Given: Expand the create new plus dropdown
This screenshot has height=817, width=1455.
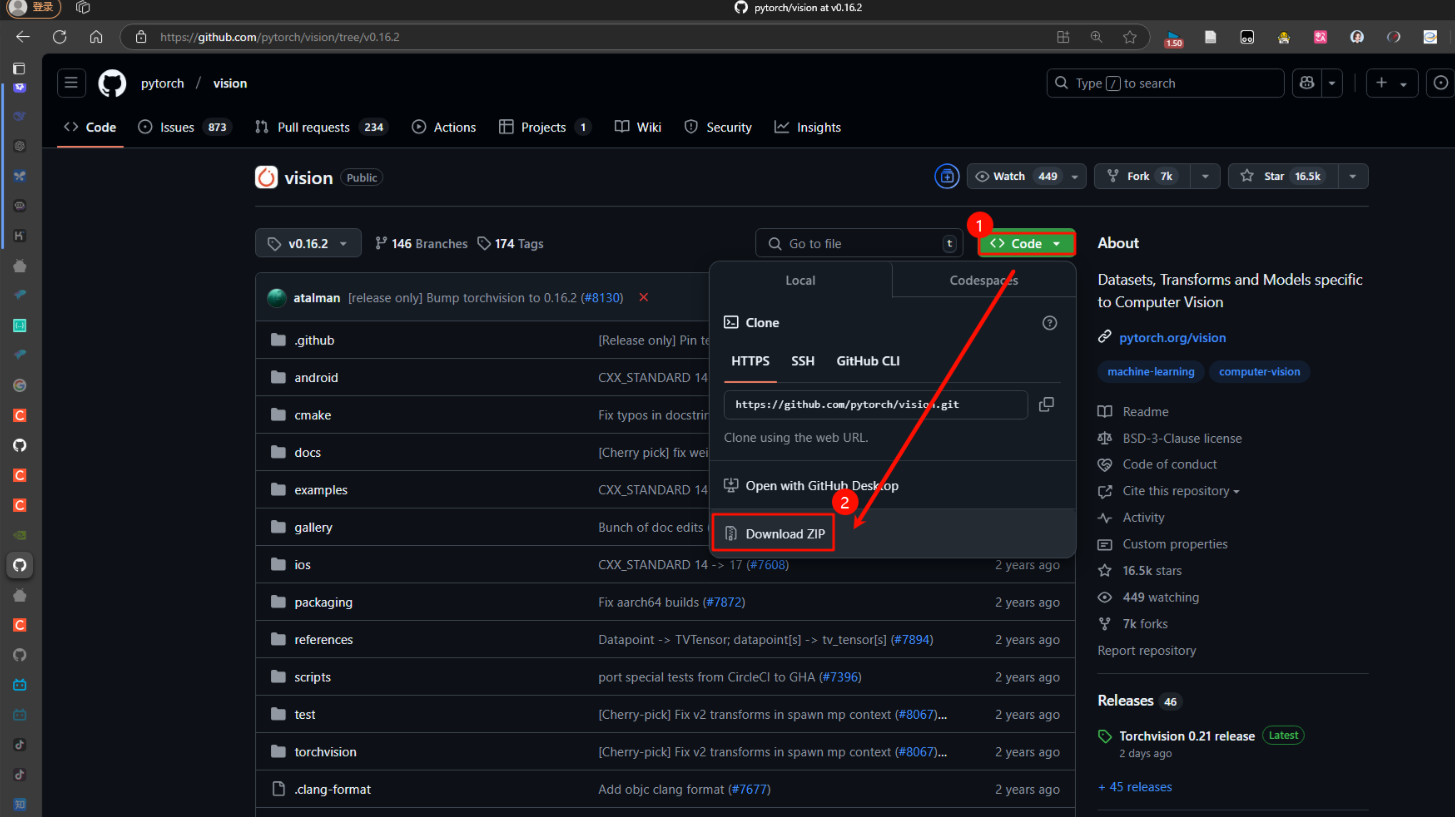Looking at the screenshot, I should (x=1392, y=83).
